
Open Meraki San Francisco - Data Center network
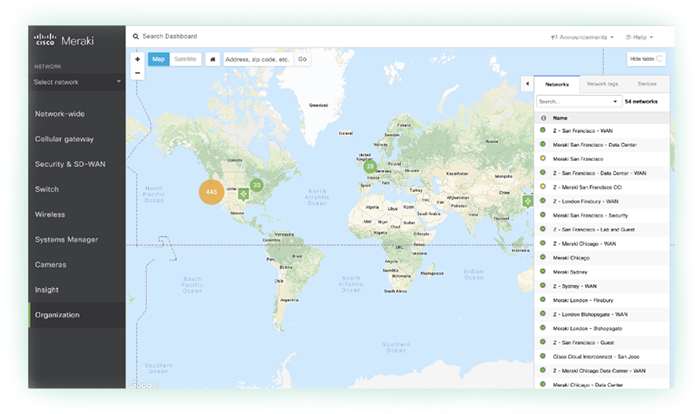tap(595, 145)
